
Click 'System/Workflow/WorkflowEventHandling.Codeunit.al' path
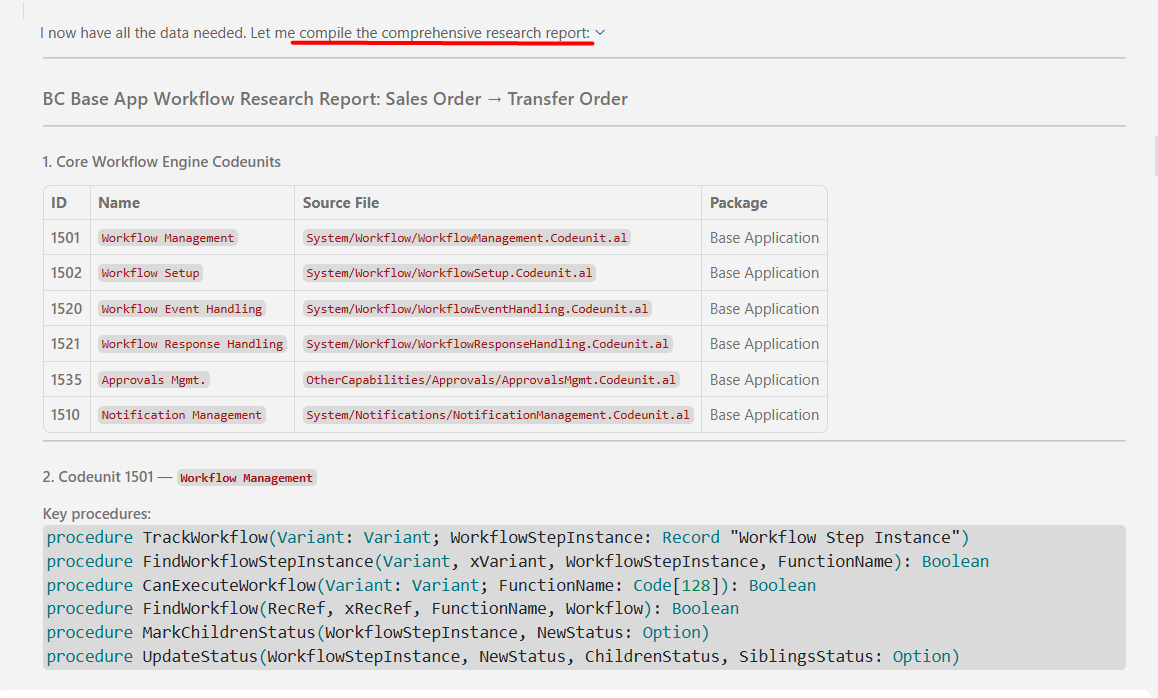[477, 309]
